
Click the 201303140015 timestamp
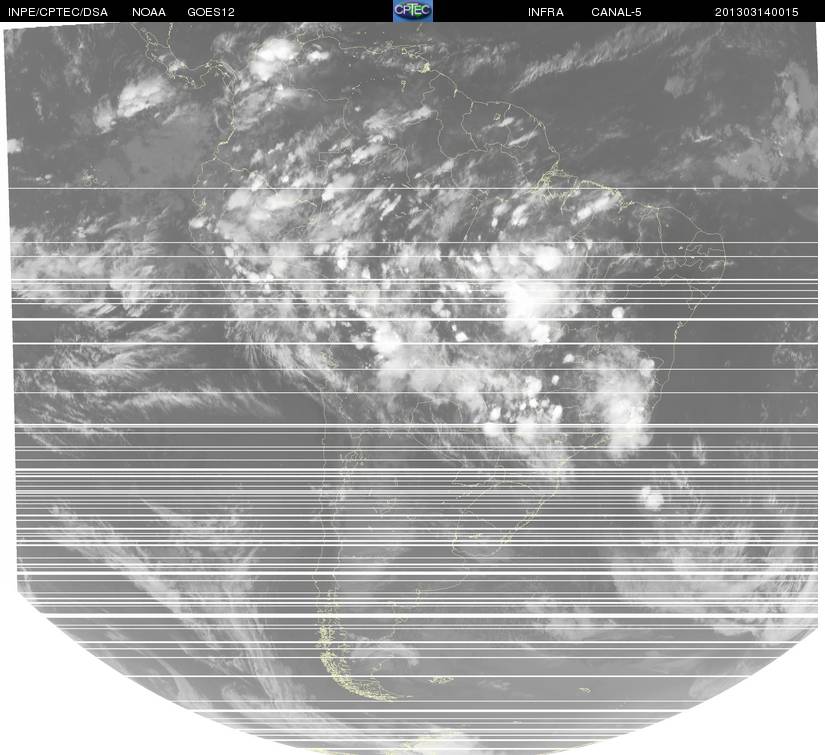click(757, 12)
